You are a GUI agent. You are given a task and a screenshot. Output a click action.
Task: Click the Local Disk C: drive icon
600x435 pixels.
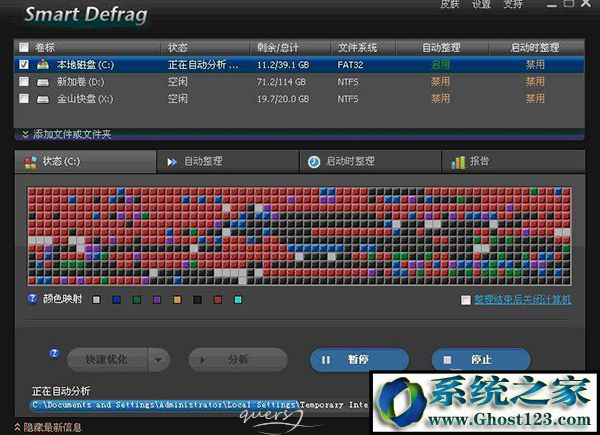click(42, 64)
